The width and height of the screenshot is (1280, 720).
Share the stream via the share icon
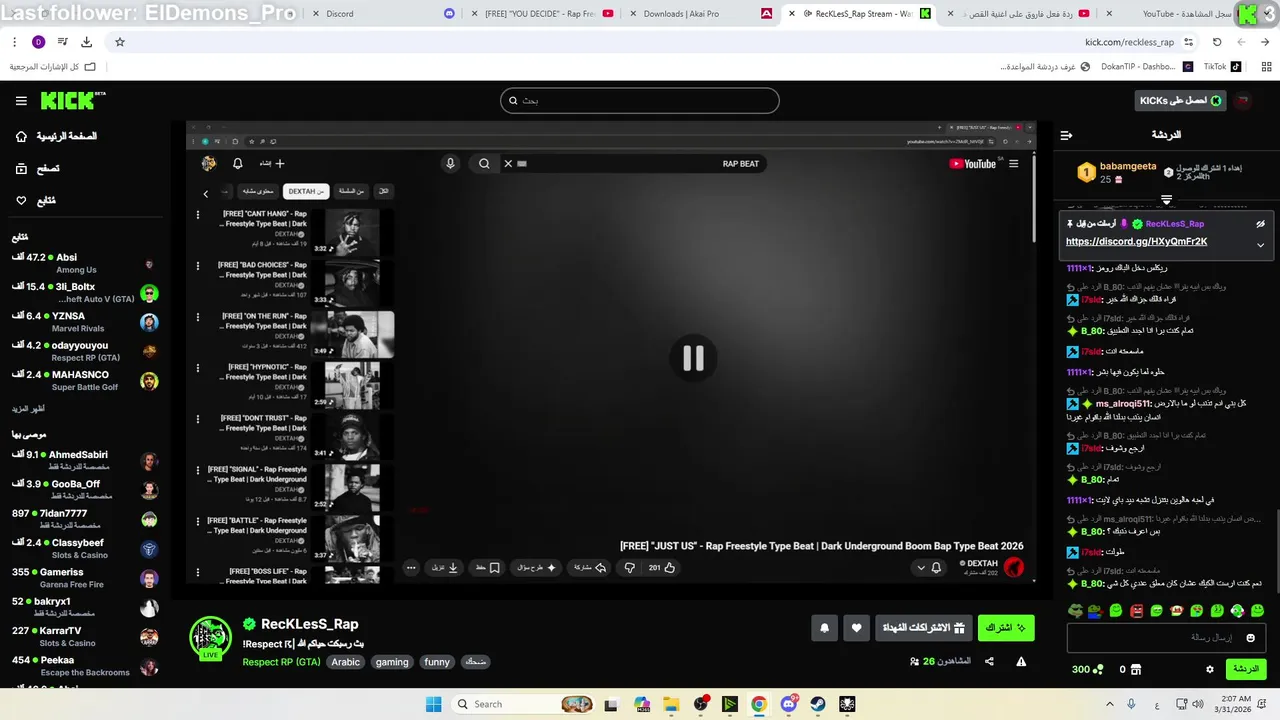(x=989, y=661)
